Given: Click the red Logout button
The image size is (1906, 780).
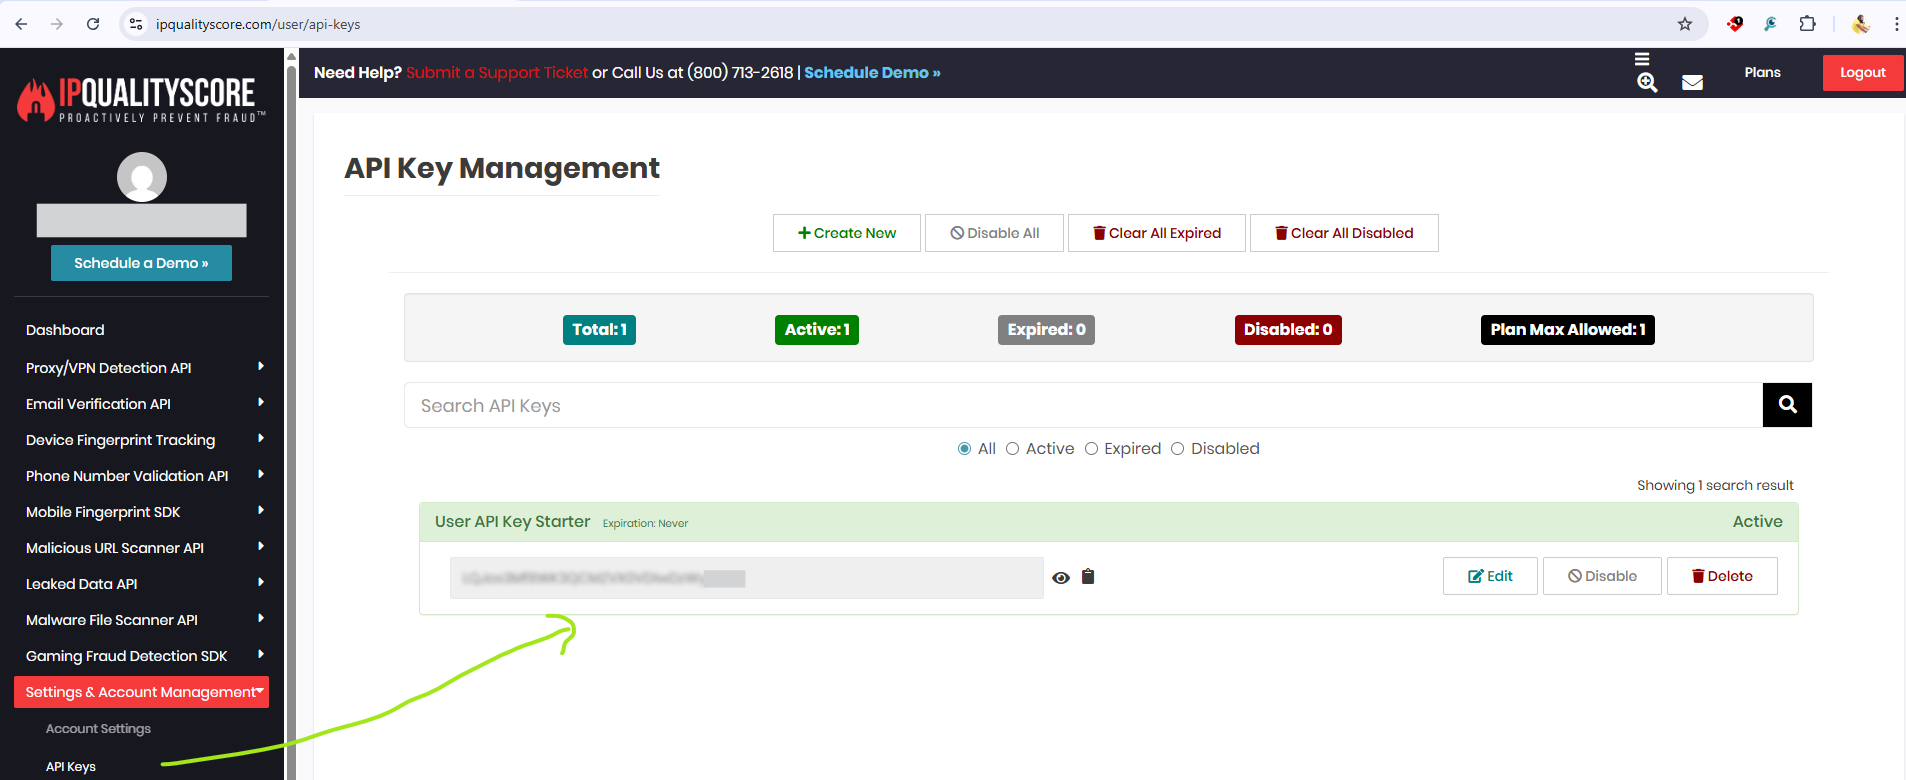Looking at the screenshot, I should (1862, 73).
